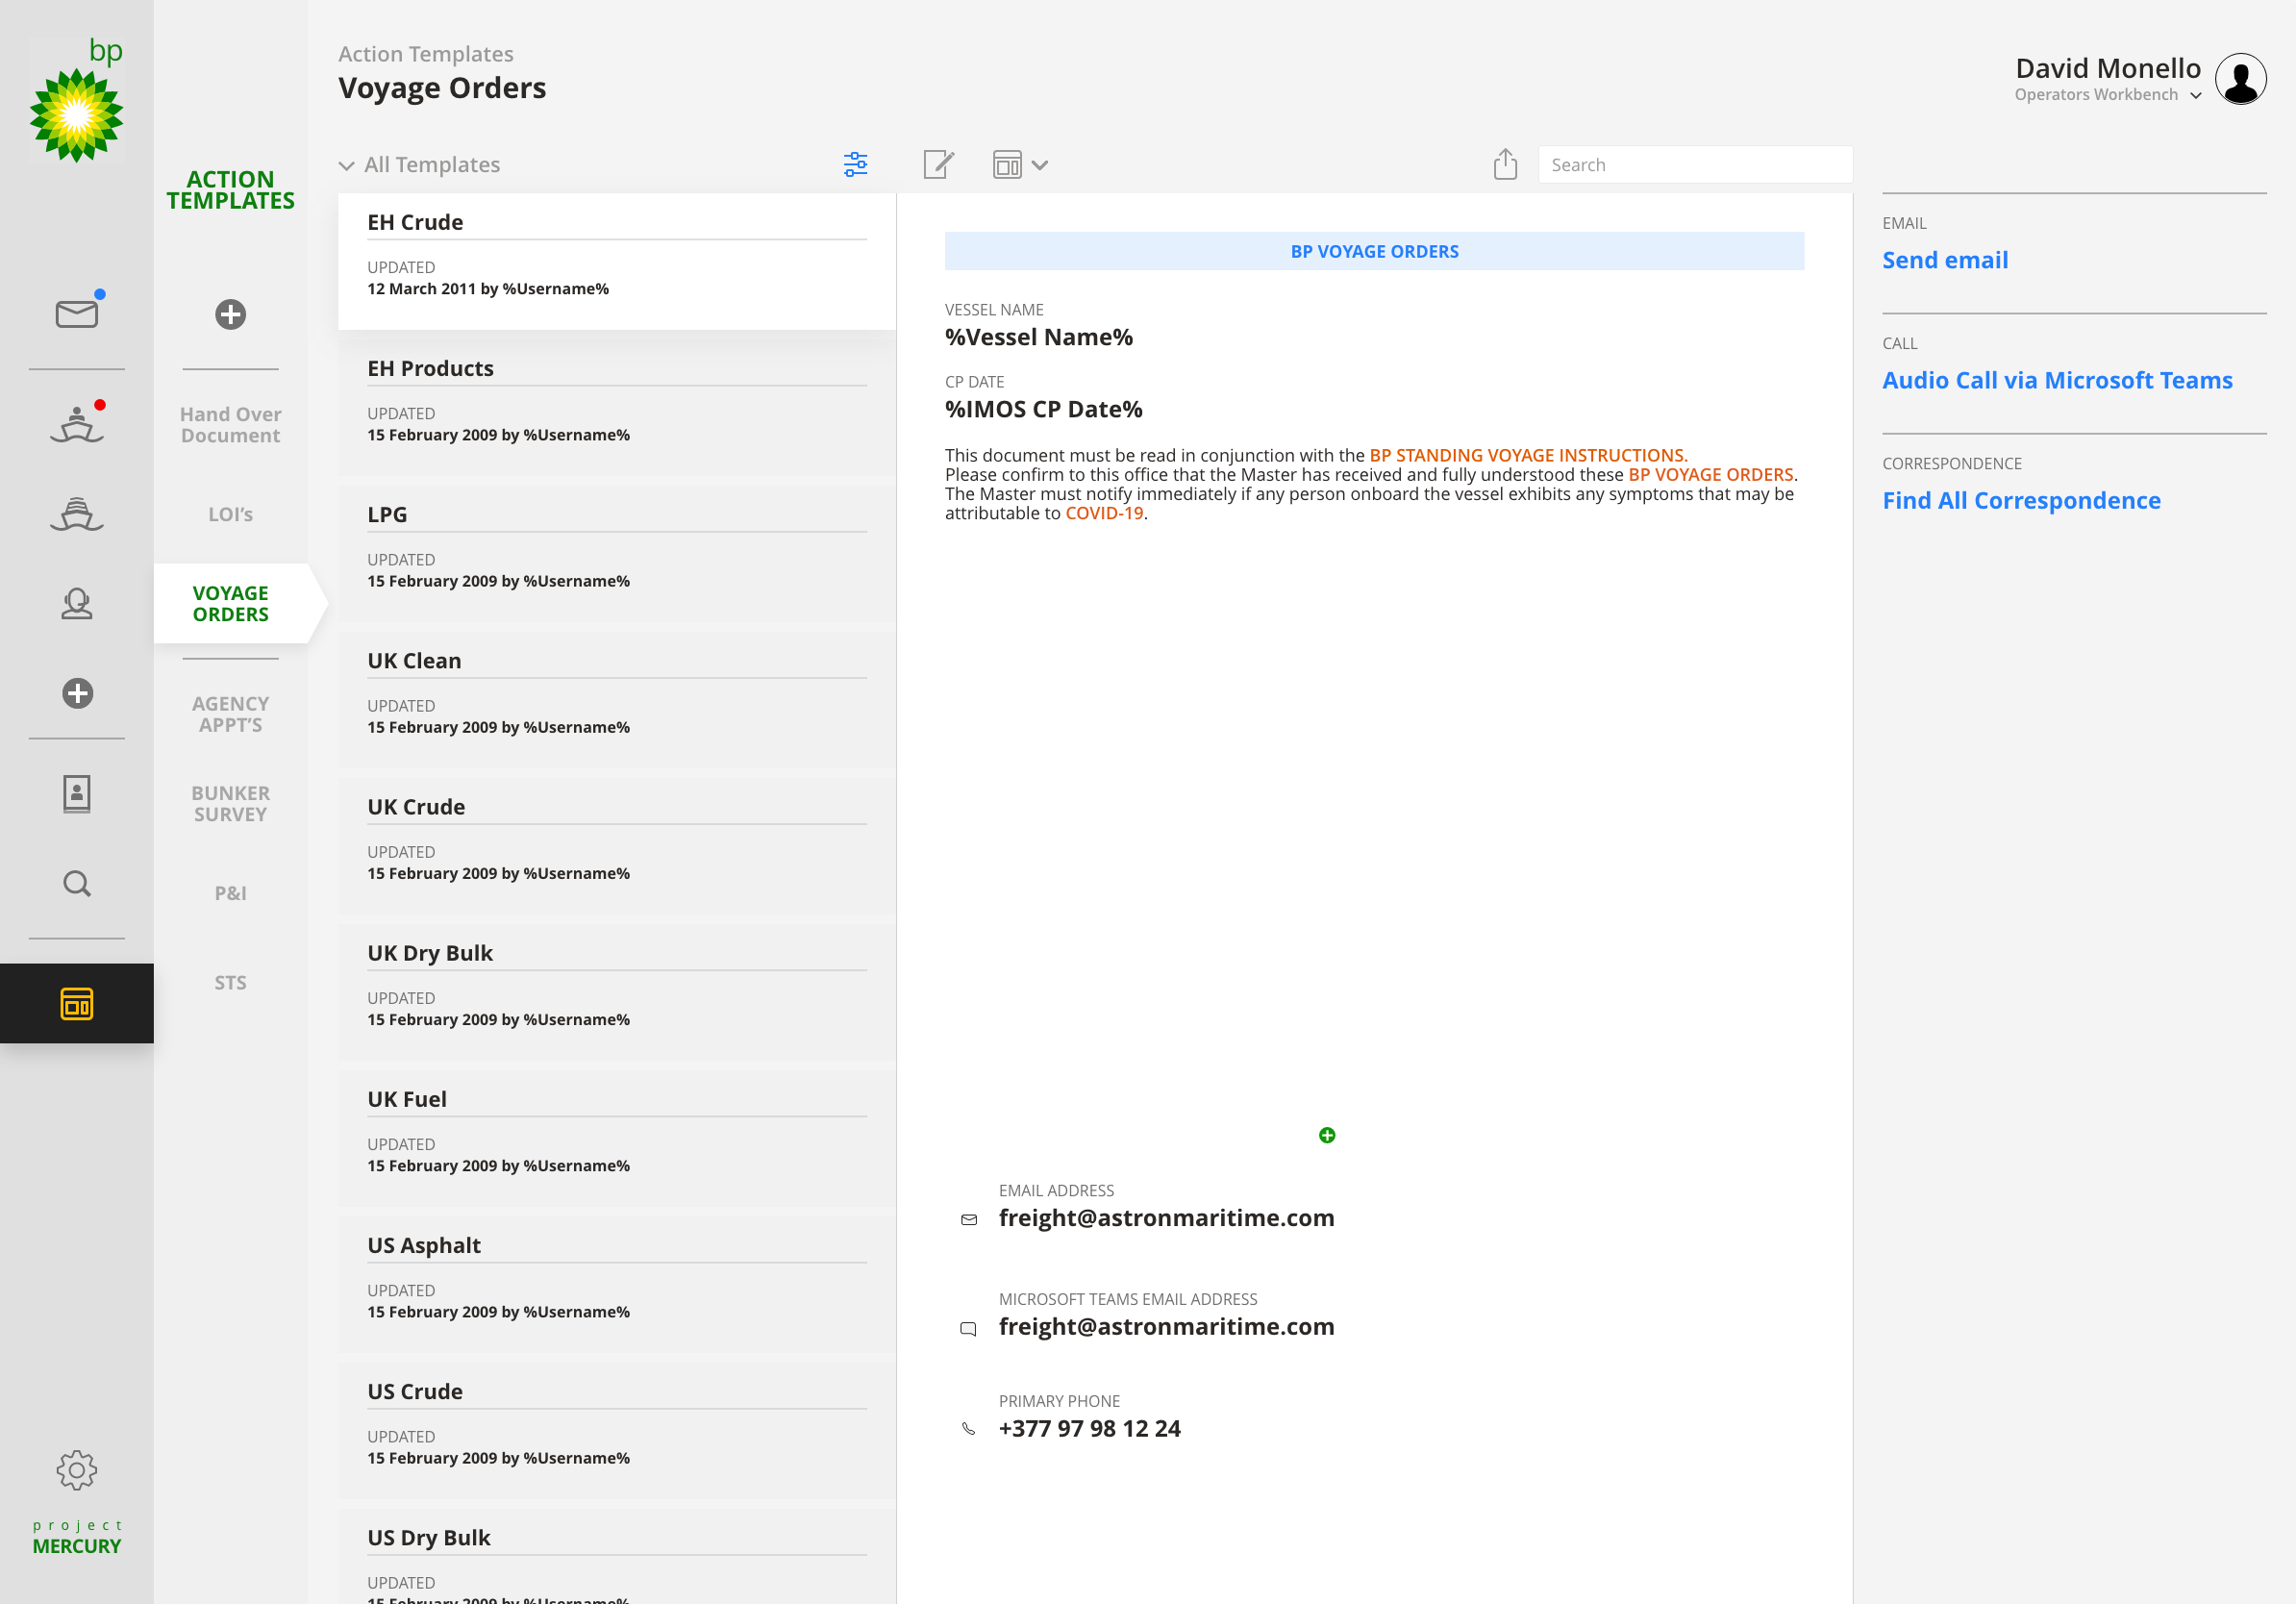Open the customer support headset icon

[x=76, y=604]
